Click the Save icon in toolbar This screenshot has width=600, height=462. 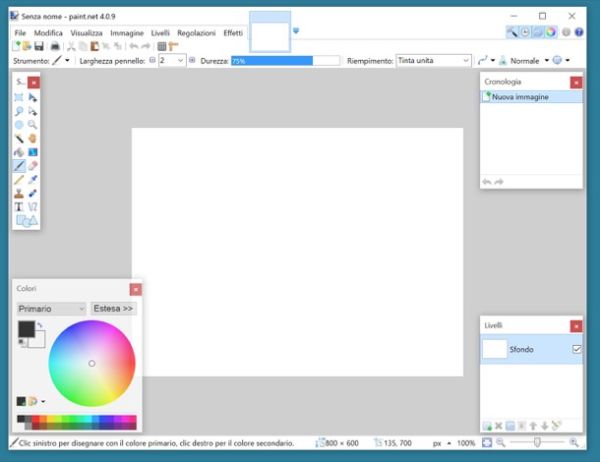39,46
